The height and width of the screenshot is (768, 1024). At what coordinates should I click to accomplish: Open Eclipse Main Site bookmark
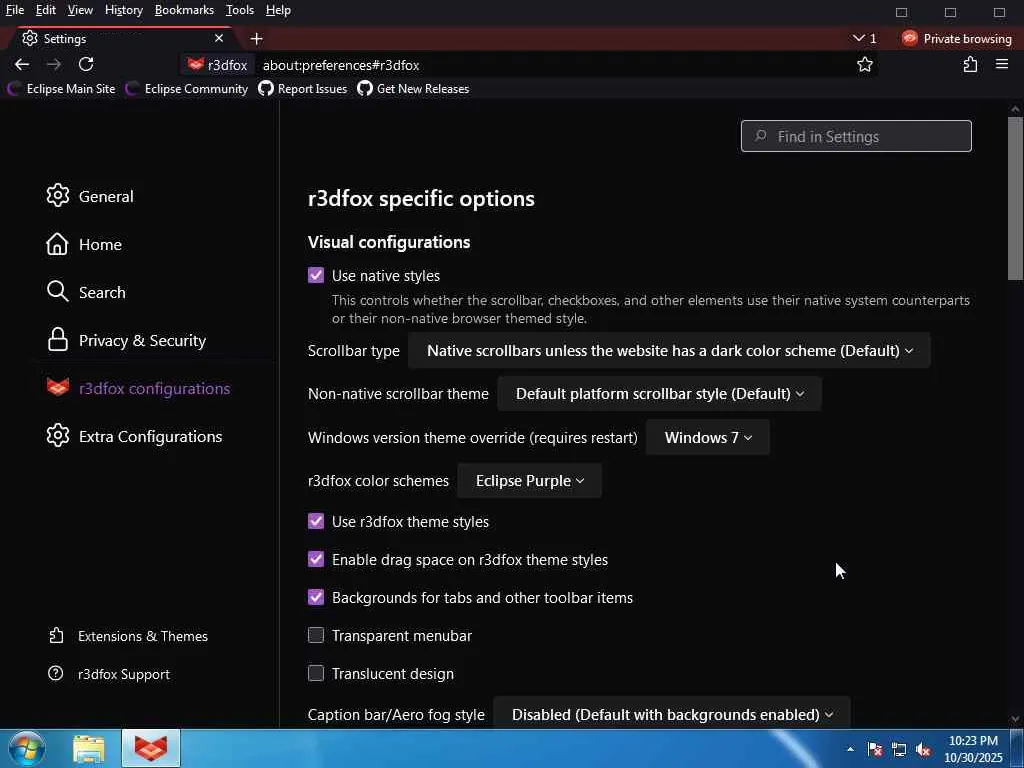(61, 89)
